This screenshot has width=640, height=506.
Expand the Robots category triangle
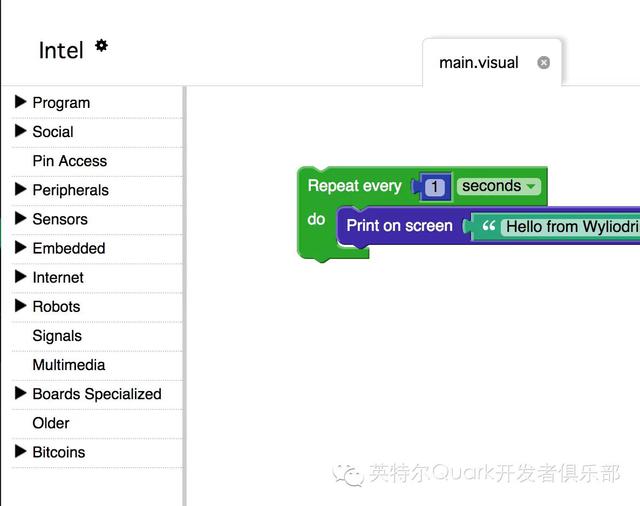20,305
